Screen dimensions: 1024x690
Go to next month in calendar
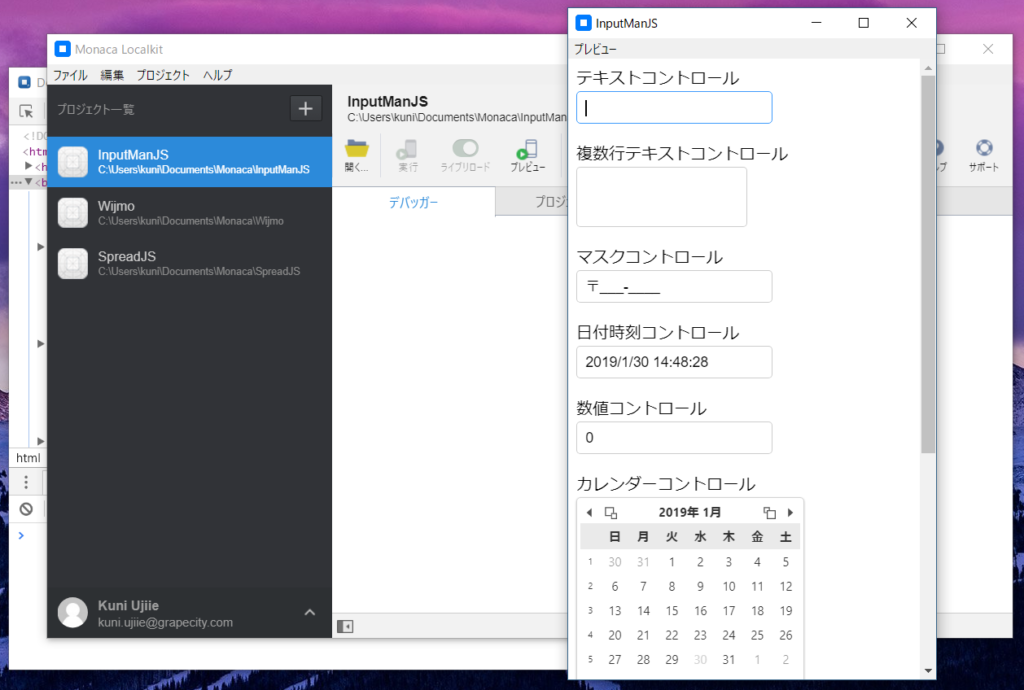[x=790, y=512]
